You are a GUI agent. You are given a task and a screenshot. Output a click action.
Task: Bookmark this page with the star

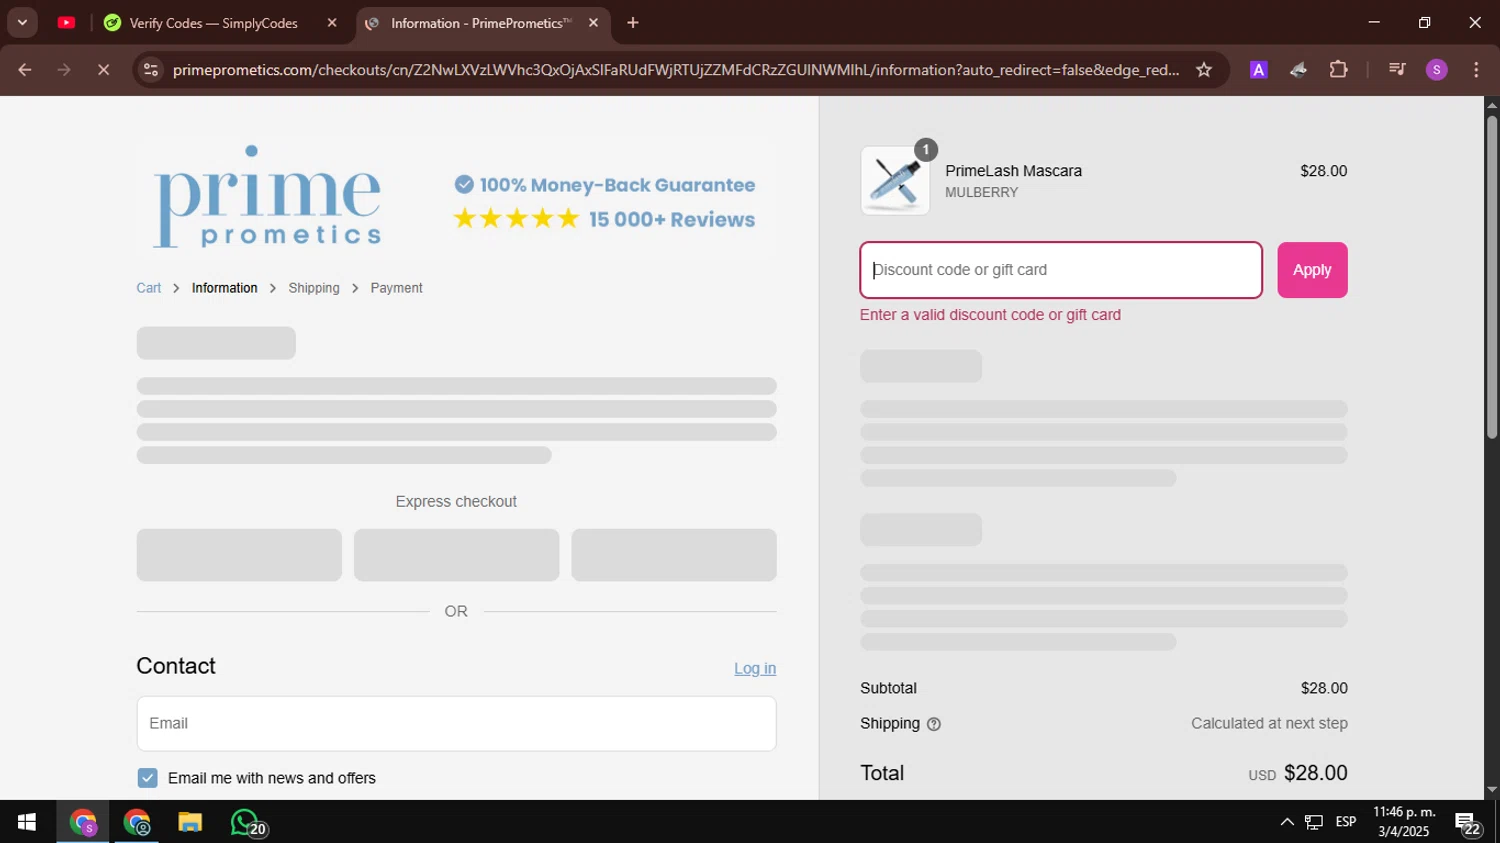1204,70
